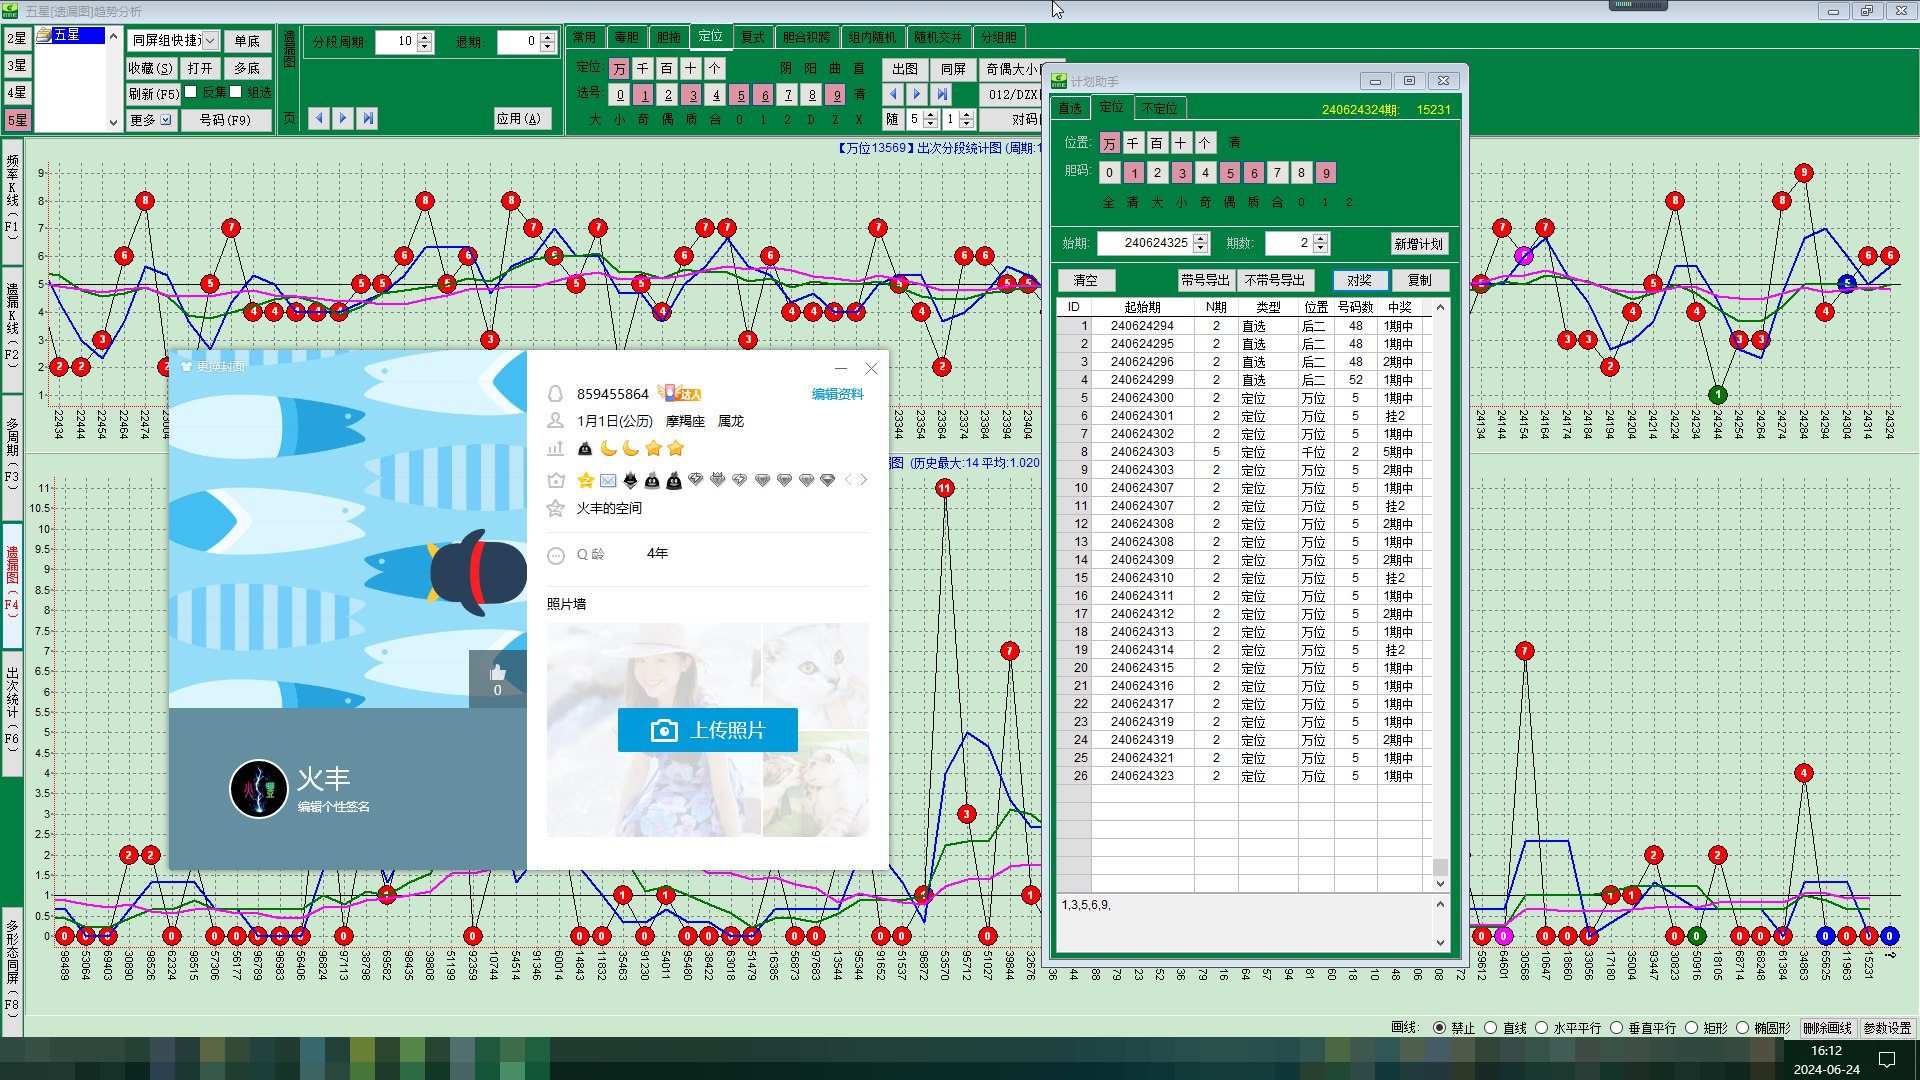Open the 直选 tab in 计划助手
1920x1080 pixels.
[1070, 108]
